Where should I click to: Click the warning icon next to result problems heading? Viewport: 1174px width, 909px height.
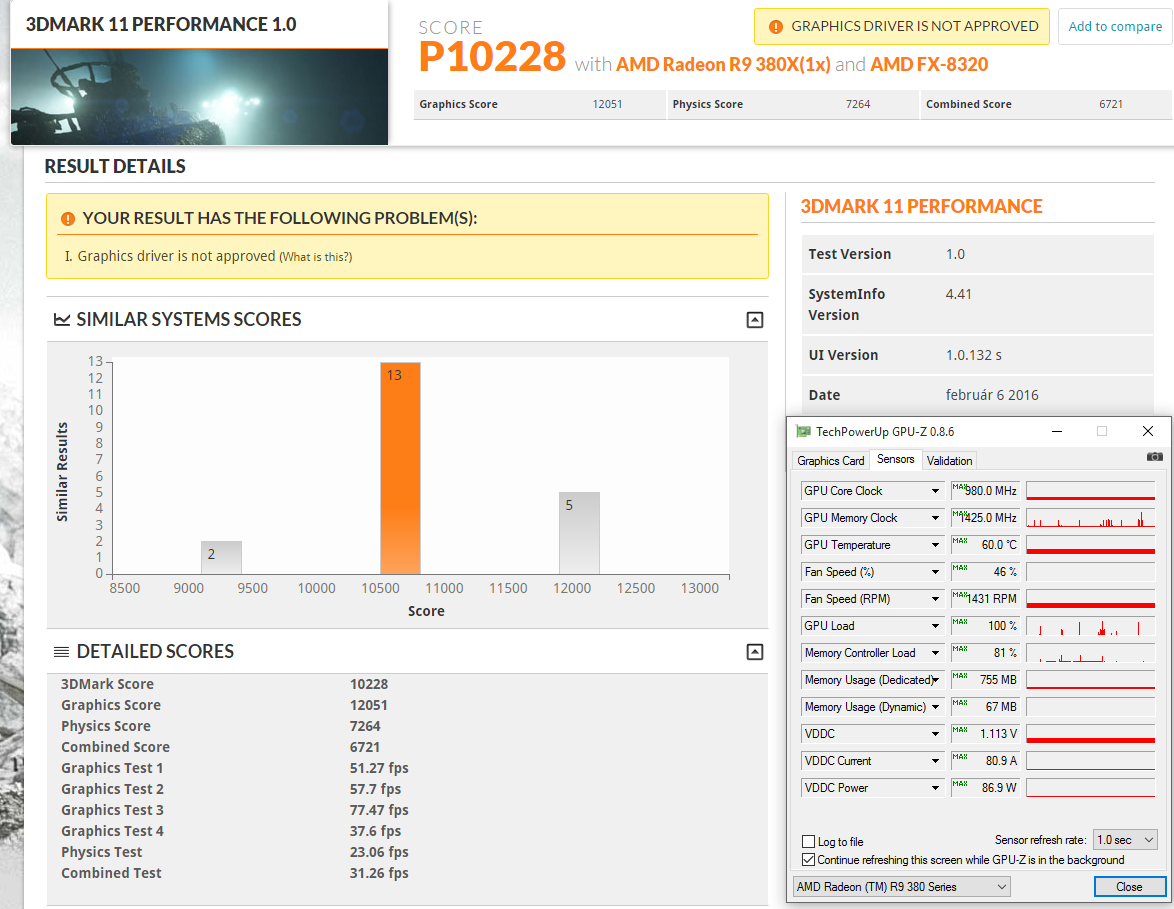(67, 219)
